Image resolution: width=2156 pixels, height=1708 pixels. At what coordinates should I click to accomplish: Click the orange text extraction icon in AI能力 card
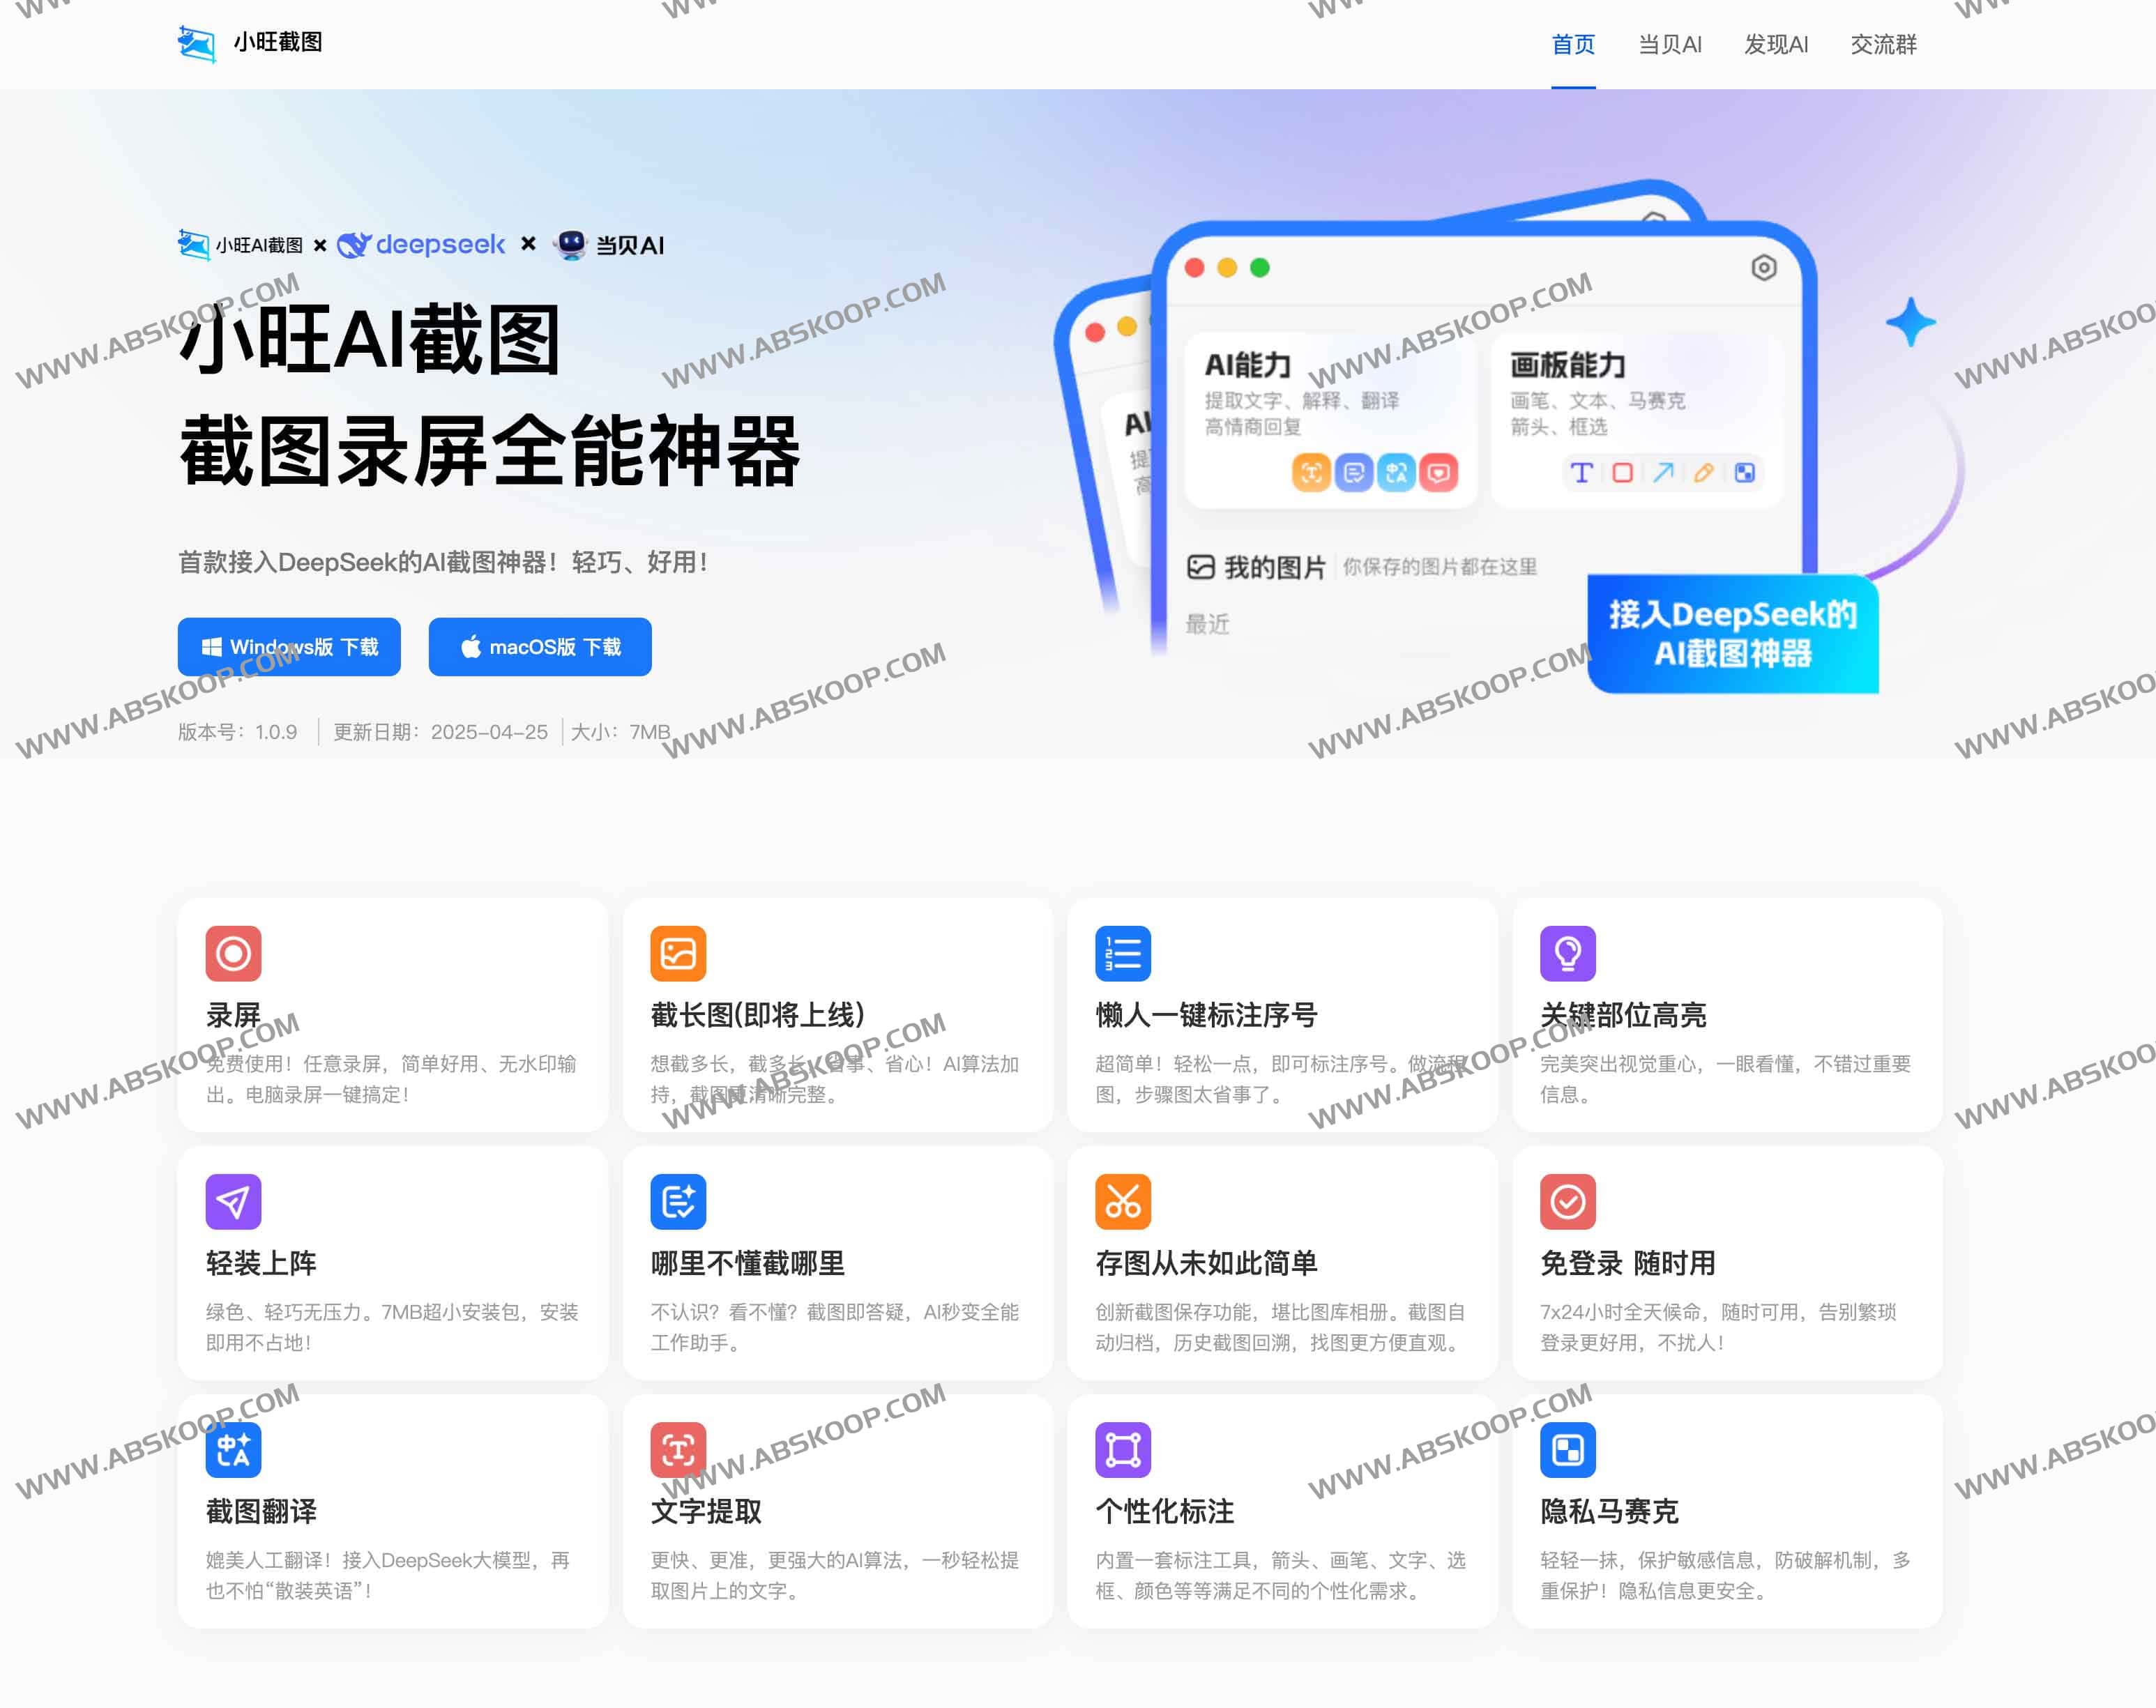tap(1311, 472)
